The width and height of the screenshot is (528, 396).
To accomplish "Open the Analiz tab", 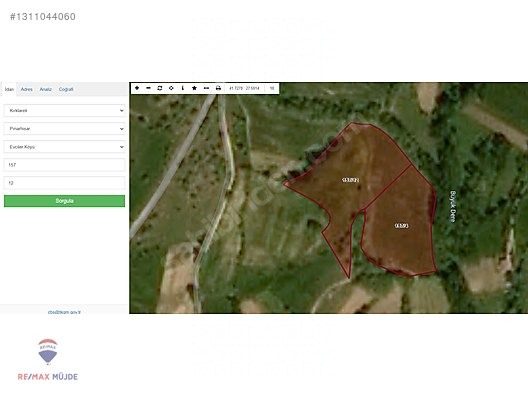I will (45, 89).
